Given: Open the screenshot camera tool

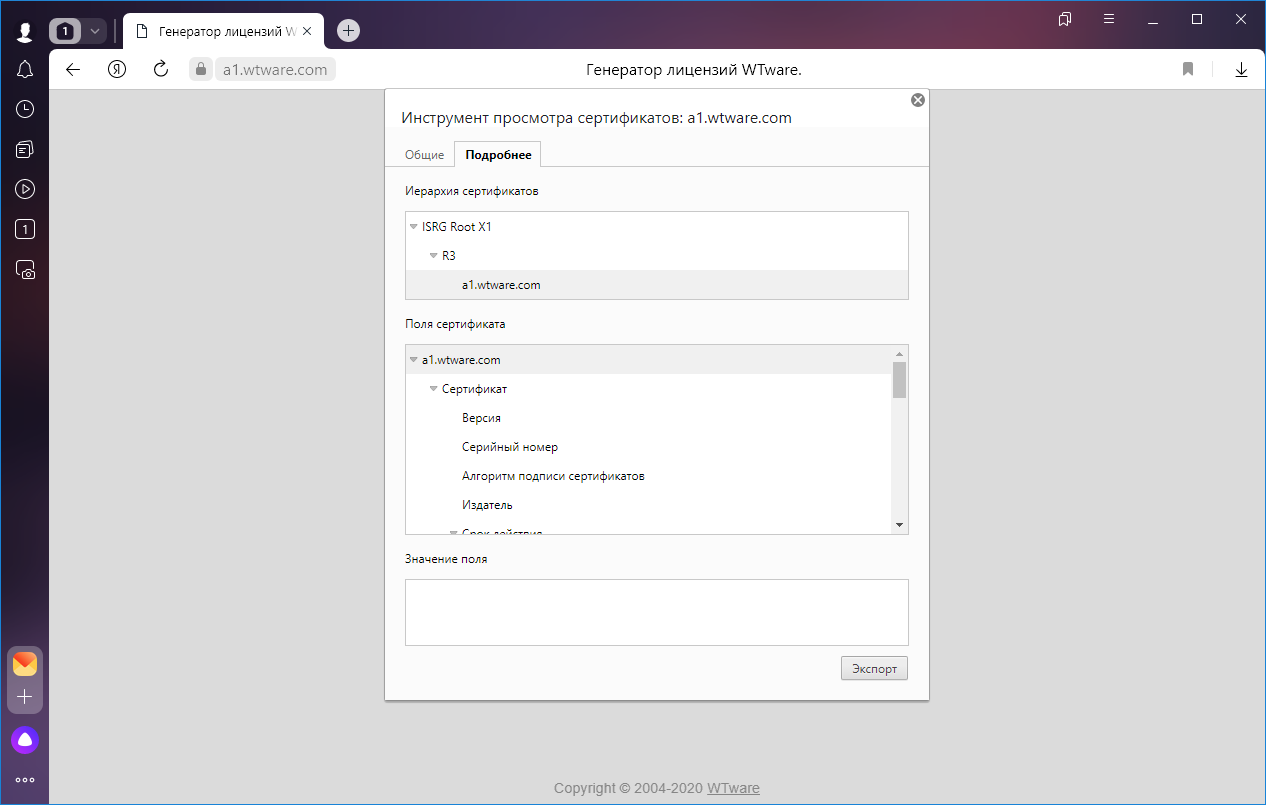Looking at the screenshot, I should (x=25, y=269).
